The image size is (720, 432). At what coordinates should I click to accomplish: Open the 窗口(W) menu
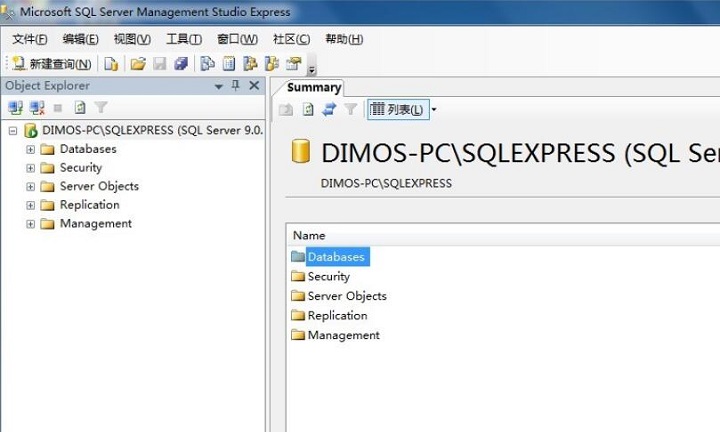(237, 39)
